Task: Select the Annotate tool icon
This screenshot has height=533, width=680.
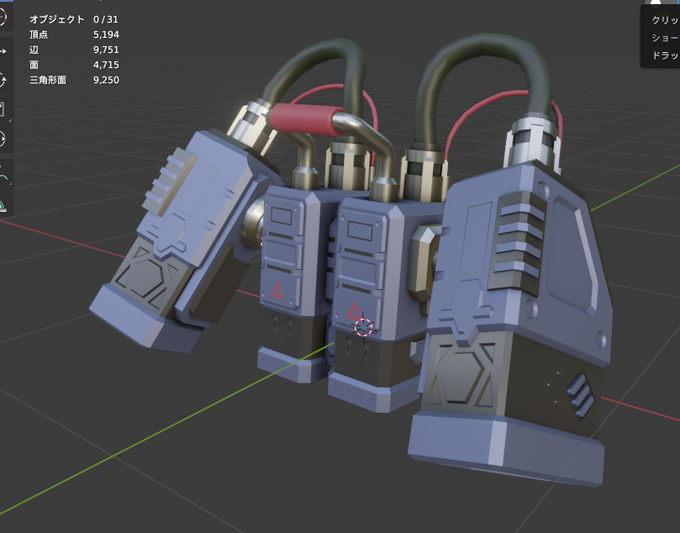Action: click(3, 173)
